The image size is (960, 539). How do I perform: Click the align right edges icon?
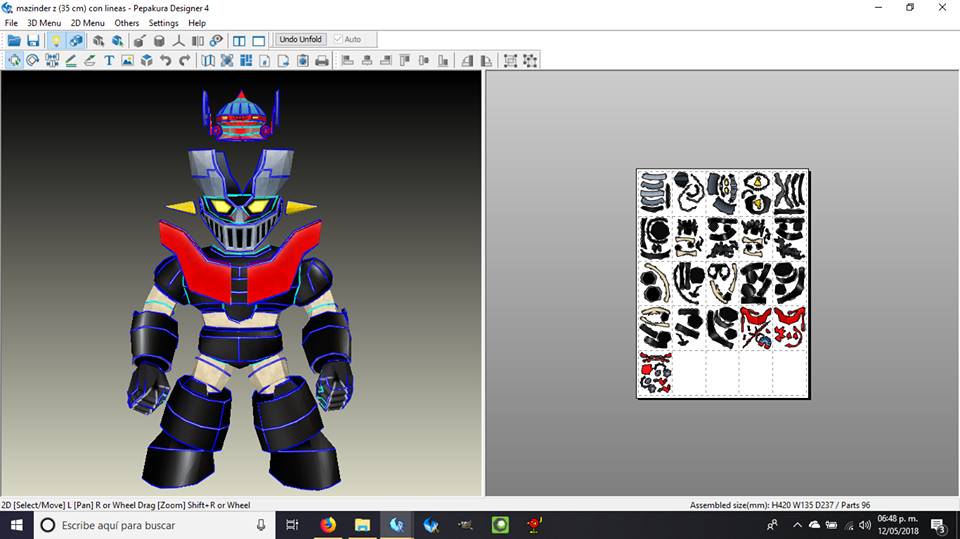[x=386, y=60]
